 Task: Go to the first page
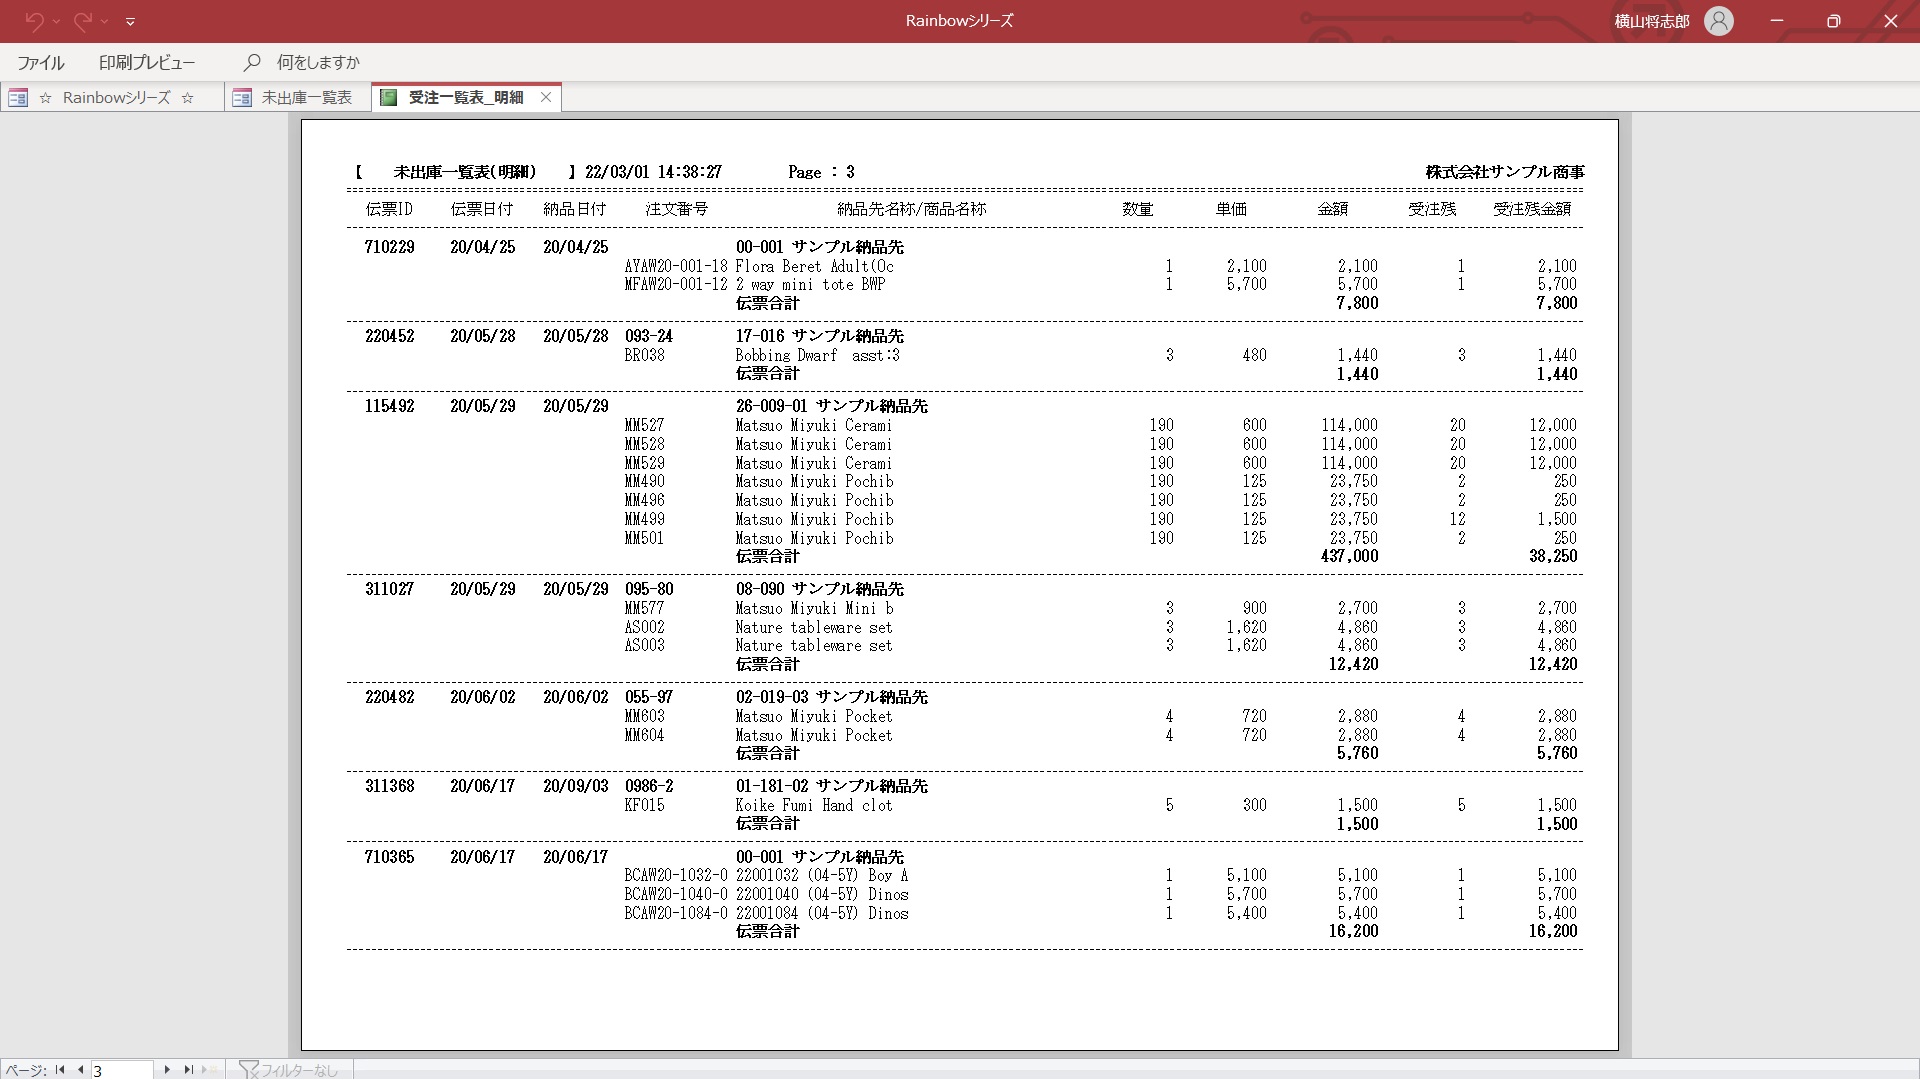pyautogui.click(x=60, y=1070)
